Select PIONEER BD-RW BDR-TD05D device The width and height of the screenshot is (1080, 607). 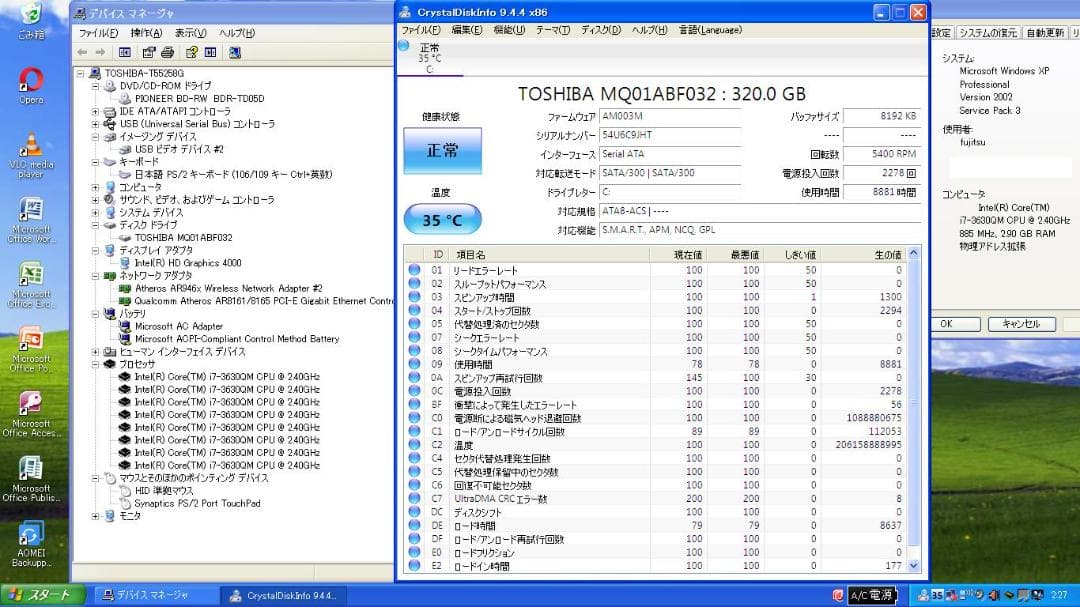tap(199, 99)
